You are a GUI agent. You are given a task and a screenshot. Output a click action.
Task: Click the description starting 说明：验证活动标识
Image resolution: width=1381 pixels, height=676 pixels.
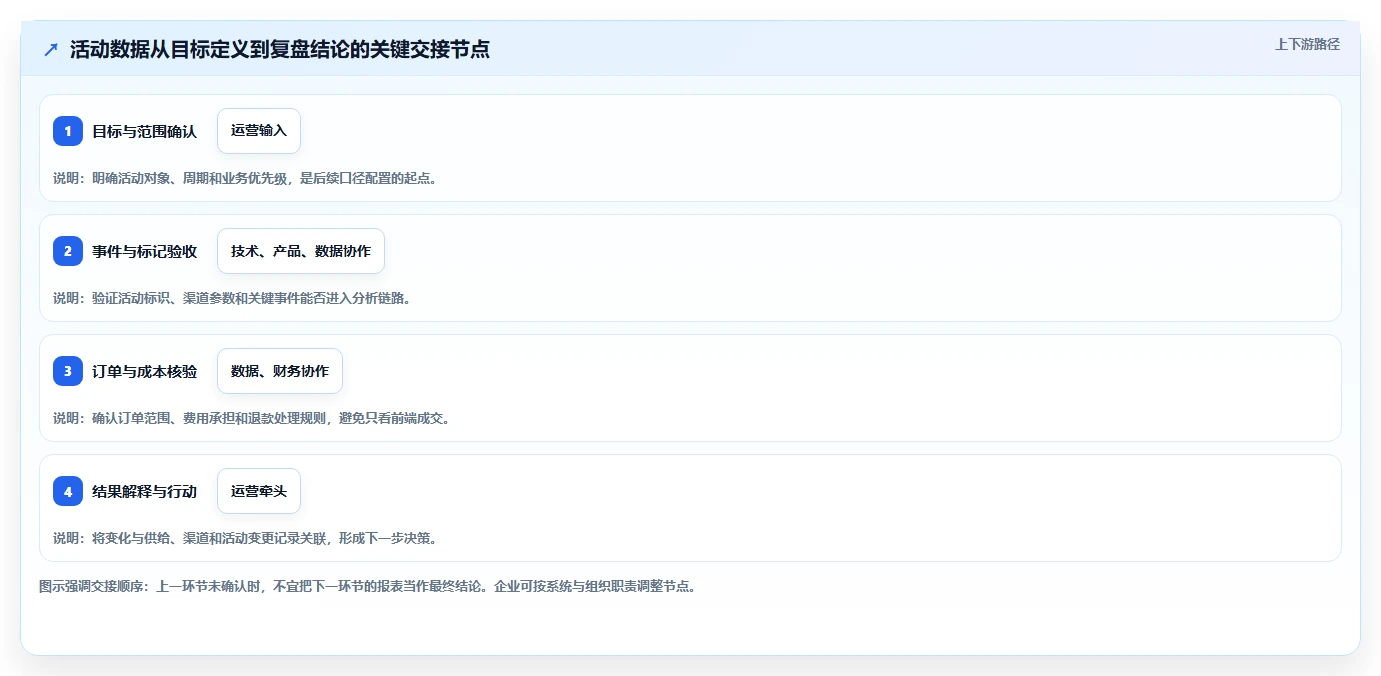coord(232,298)
